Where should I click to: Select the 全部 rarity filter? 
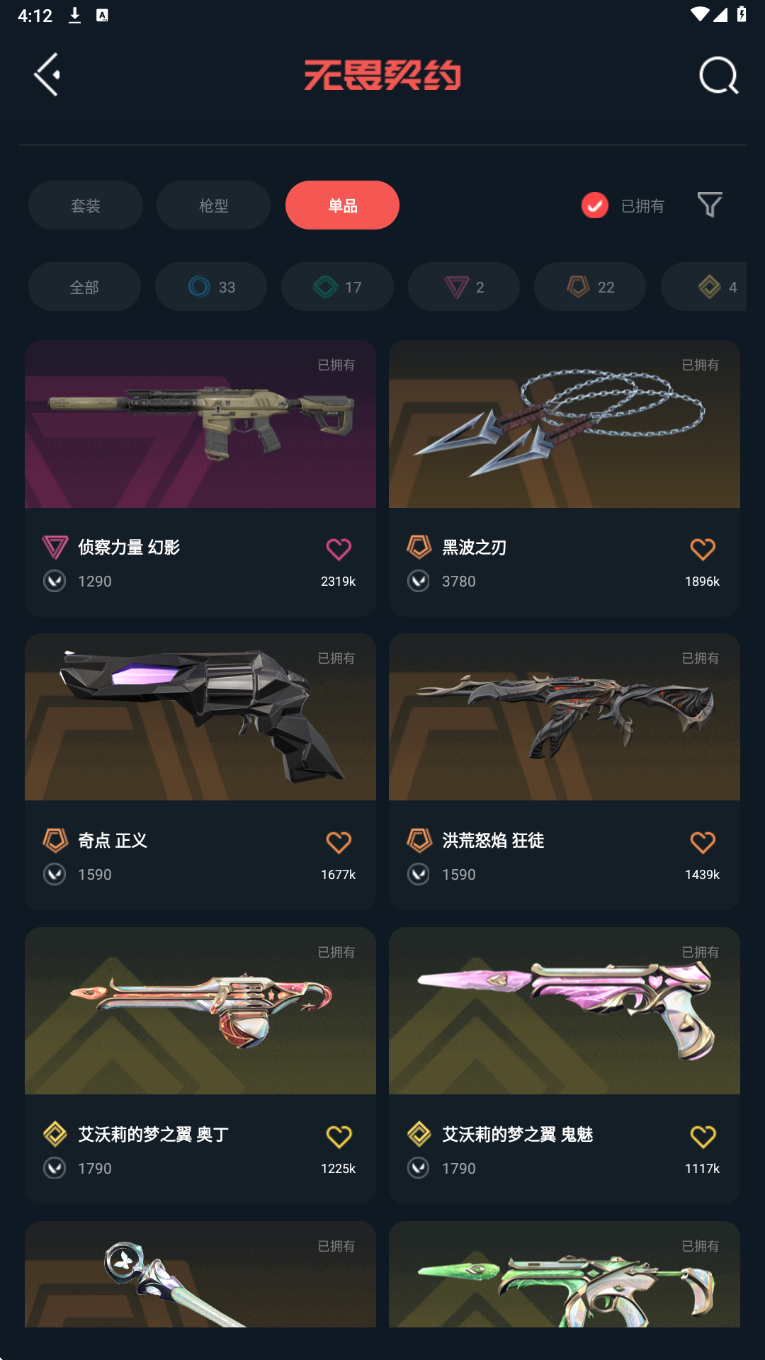pyautogui.click(x=84, y=287)
